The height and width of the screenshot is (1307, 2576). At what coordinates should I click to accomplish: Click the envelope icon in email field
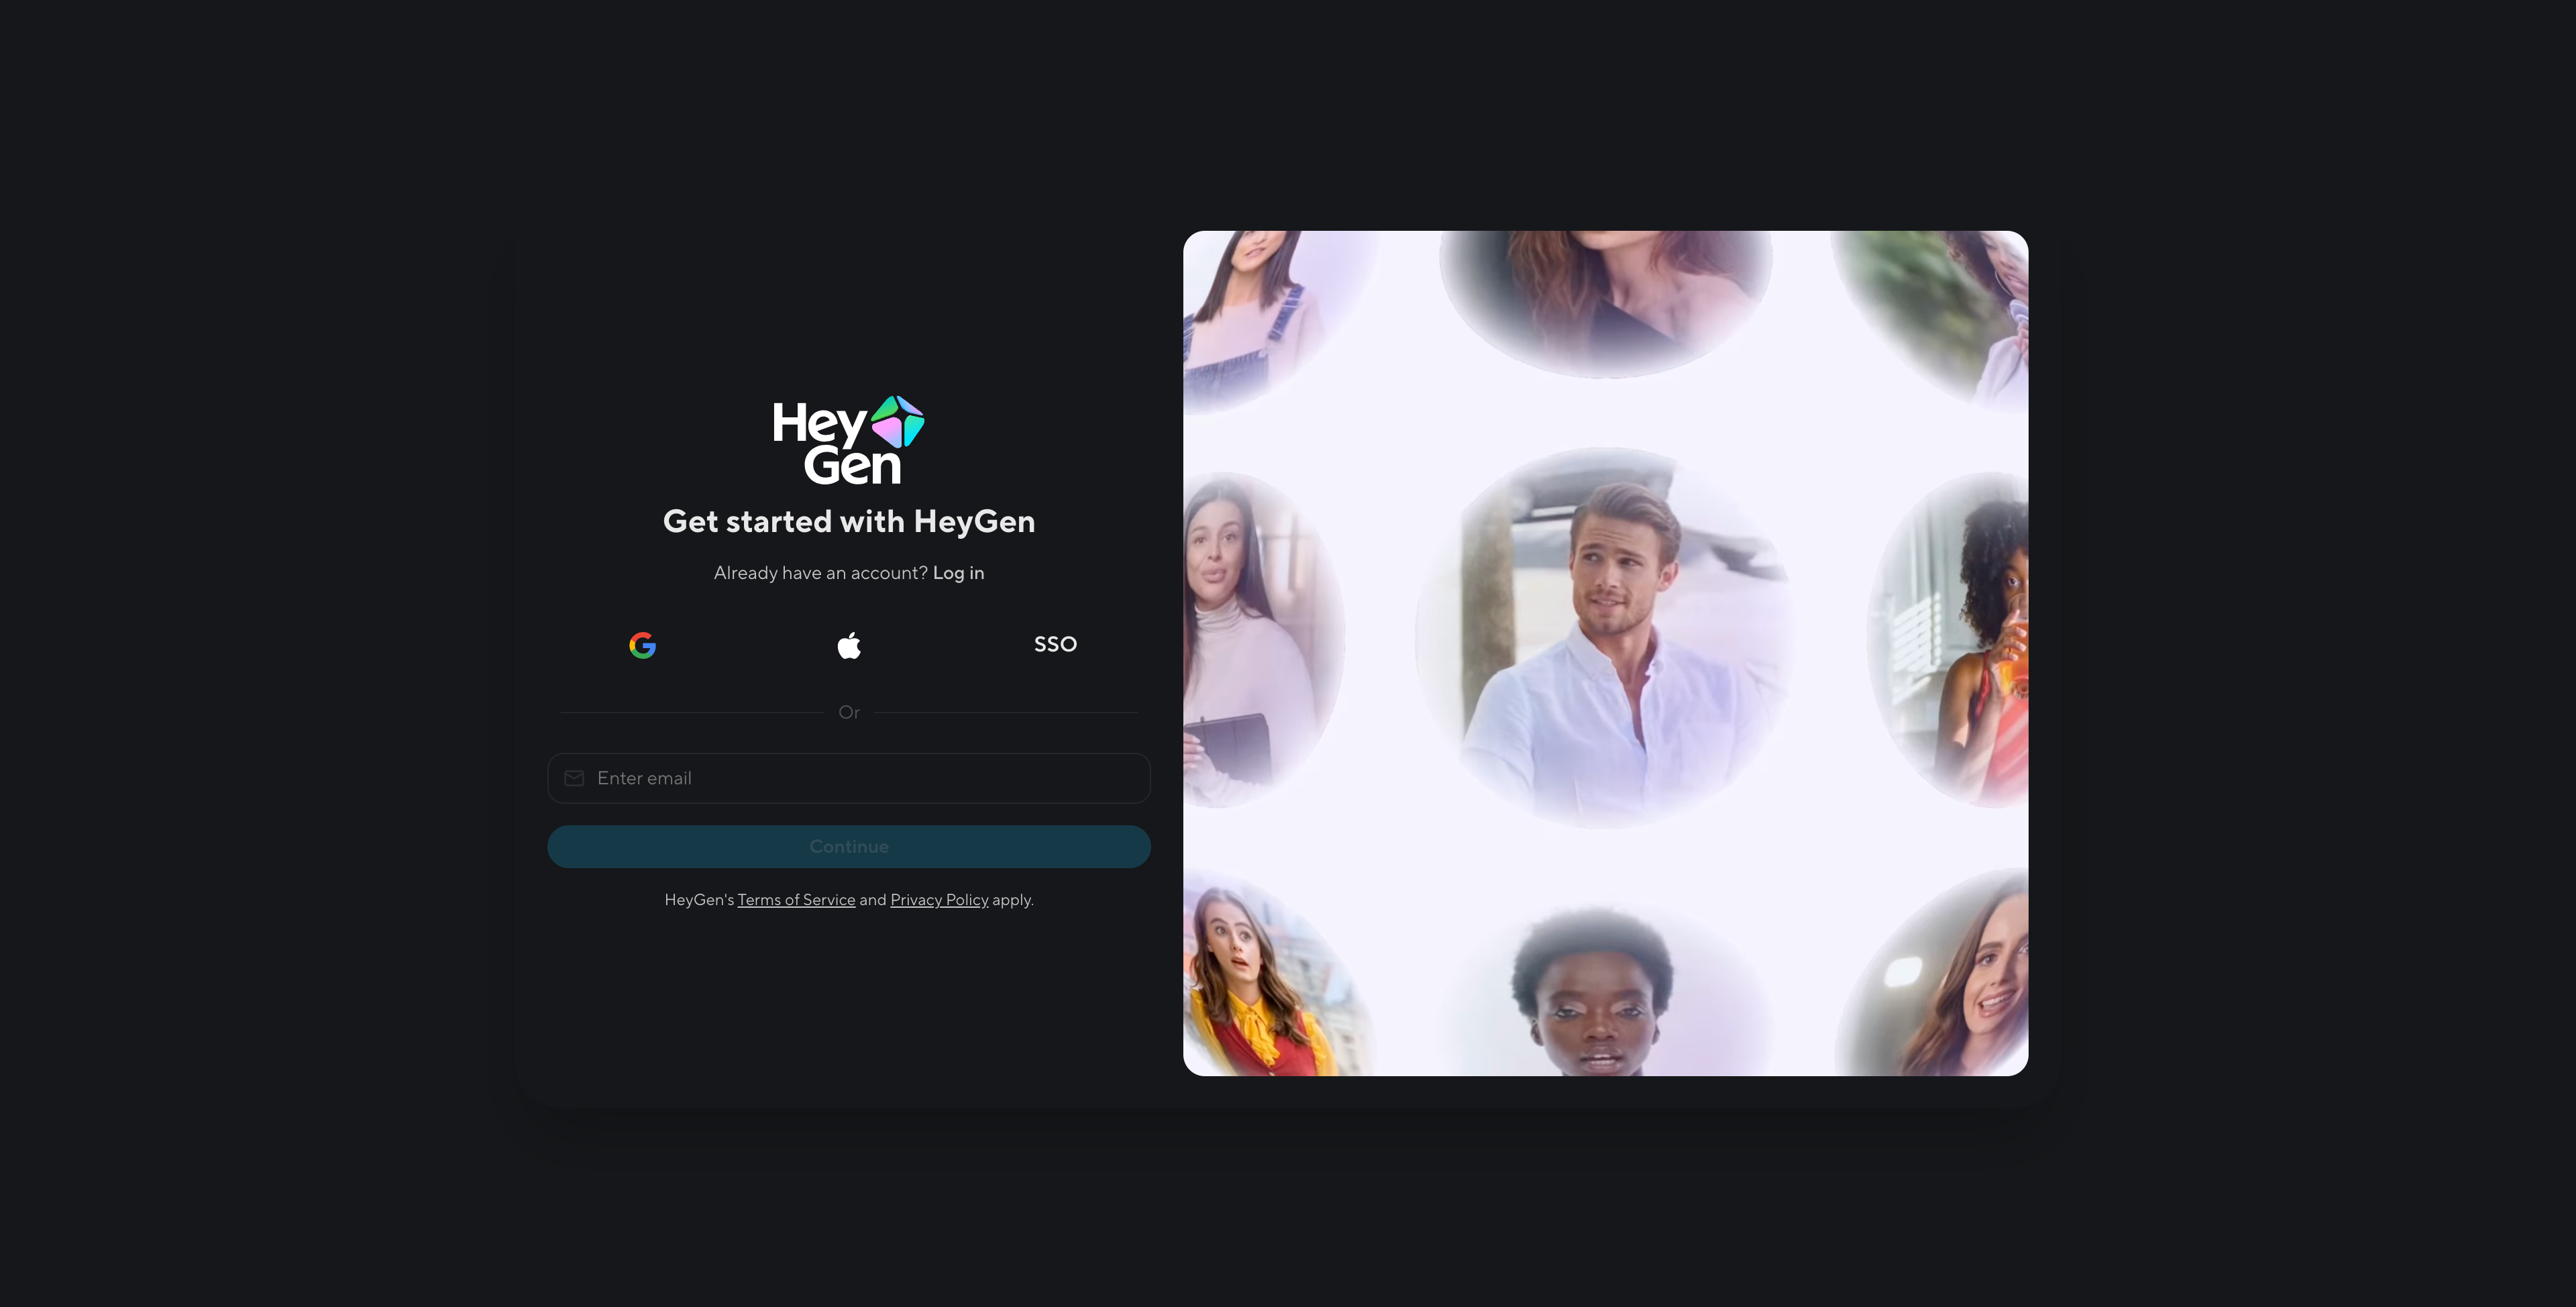tap(574, 778)
